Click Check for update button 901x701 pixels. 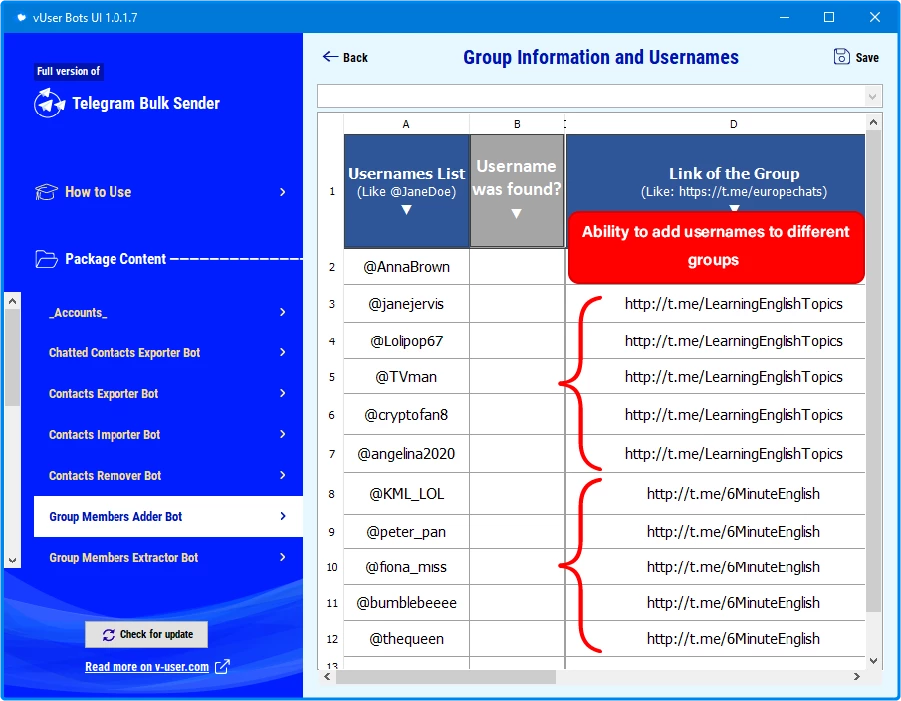[147, 634]
